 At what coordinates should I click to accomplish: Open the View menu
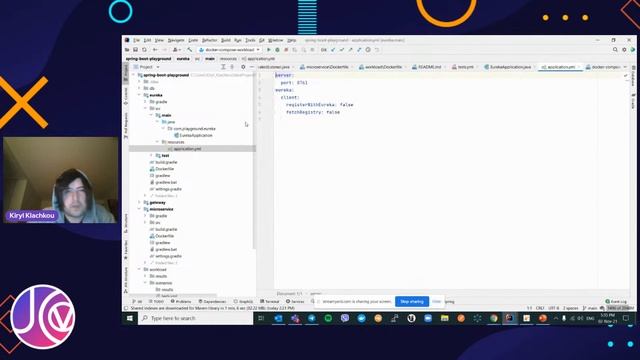(x=159, y=40)
